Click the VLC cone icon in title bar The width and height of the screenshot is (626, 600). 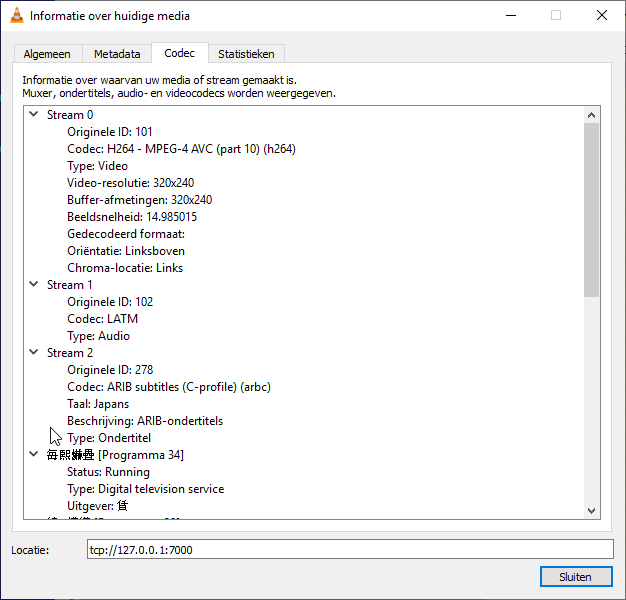click(x=16, y=16)
